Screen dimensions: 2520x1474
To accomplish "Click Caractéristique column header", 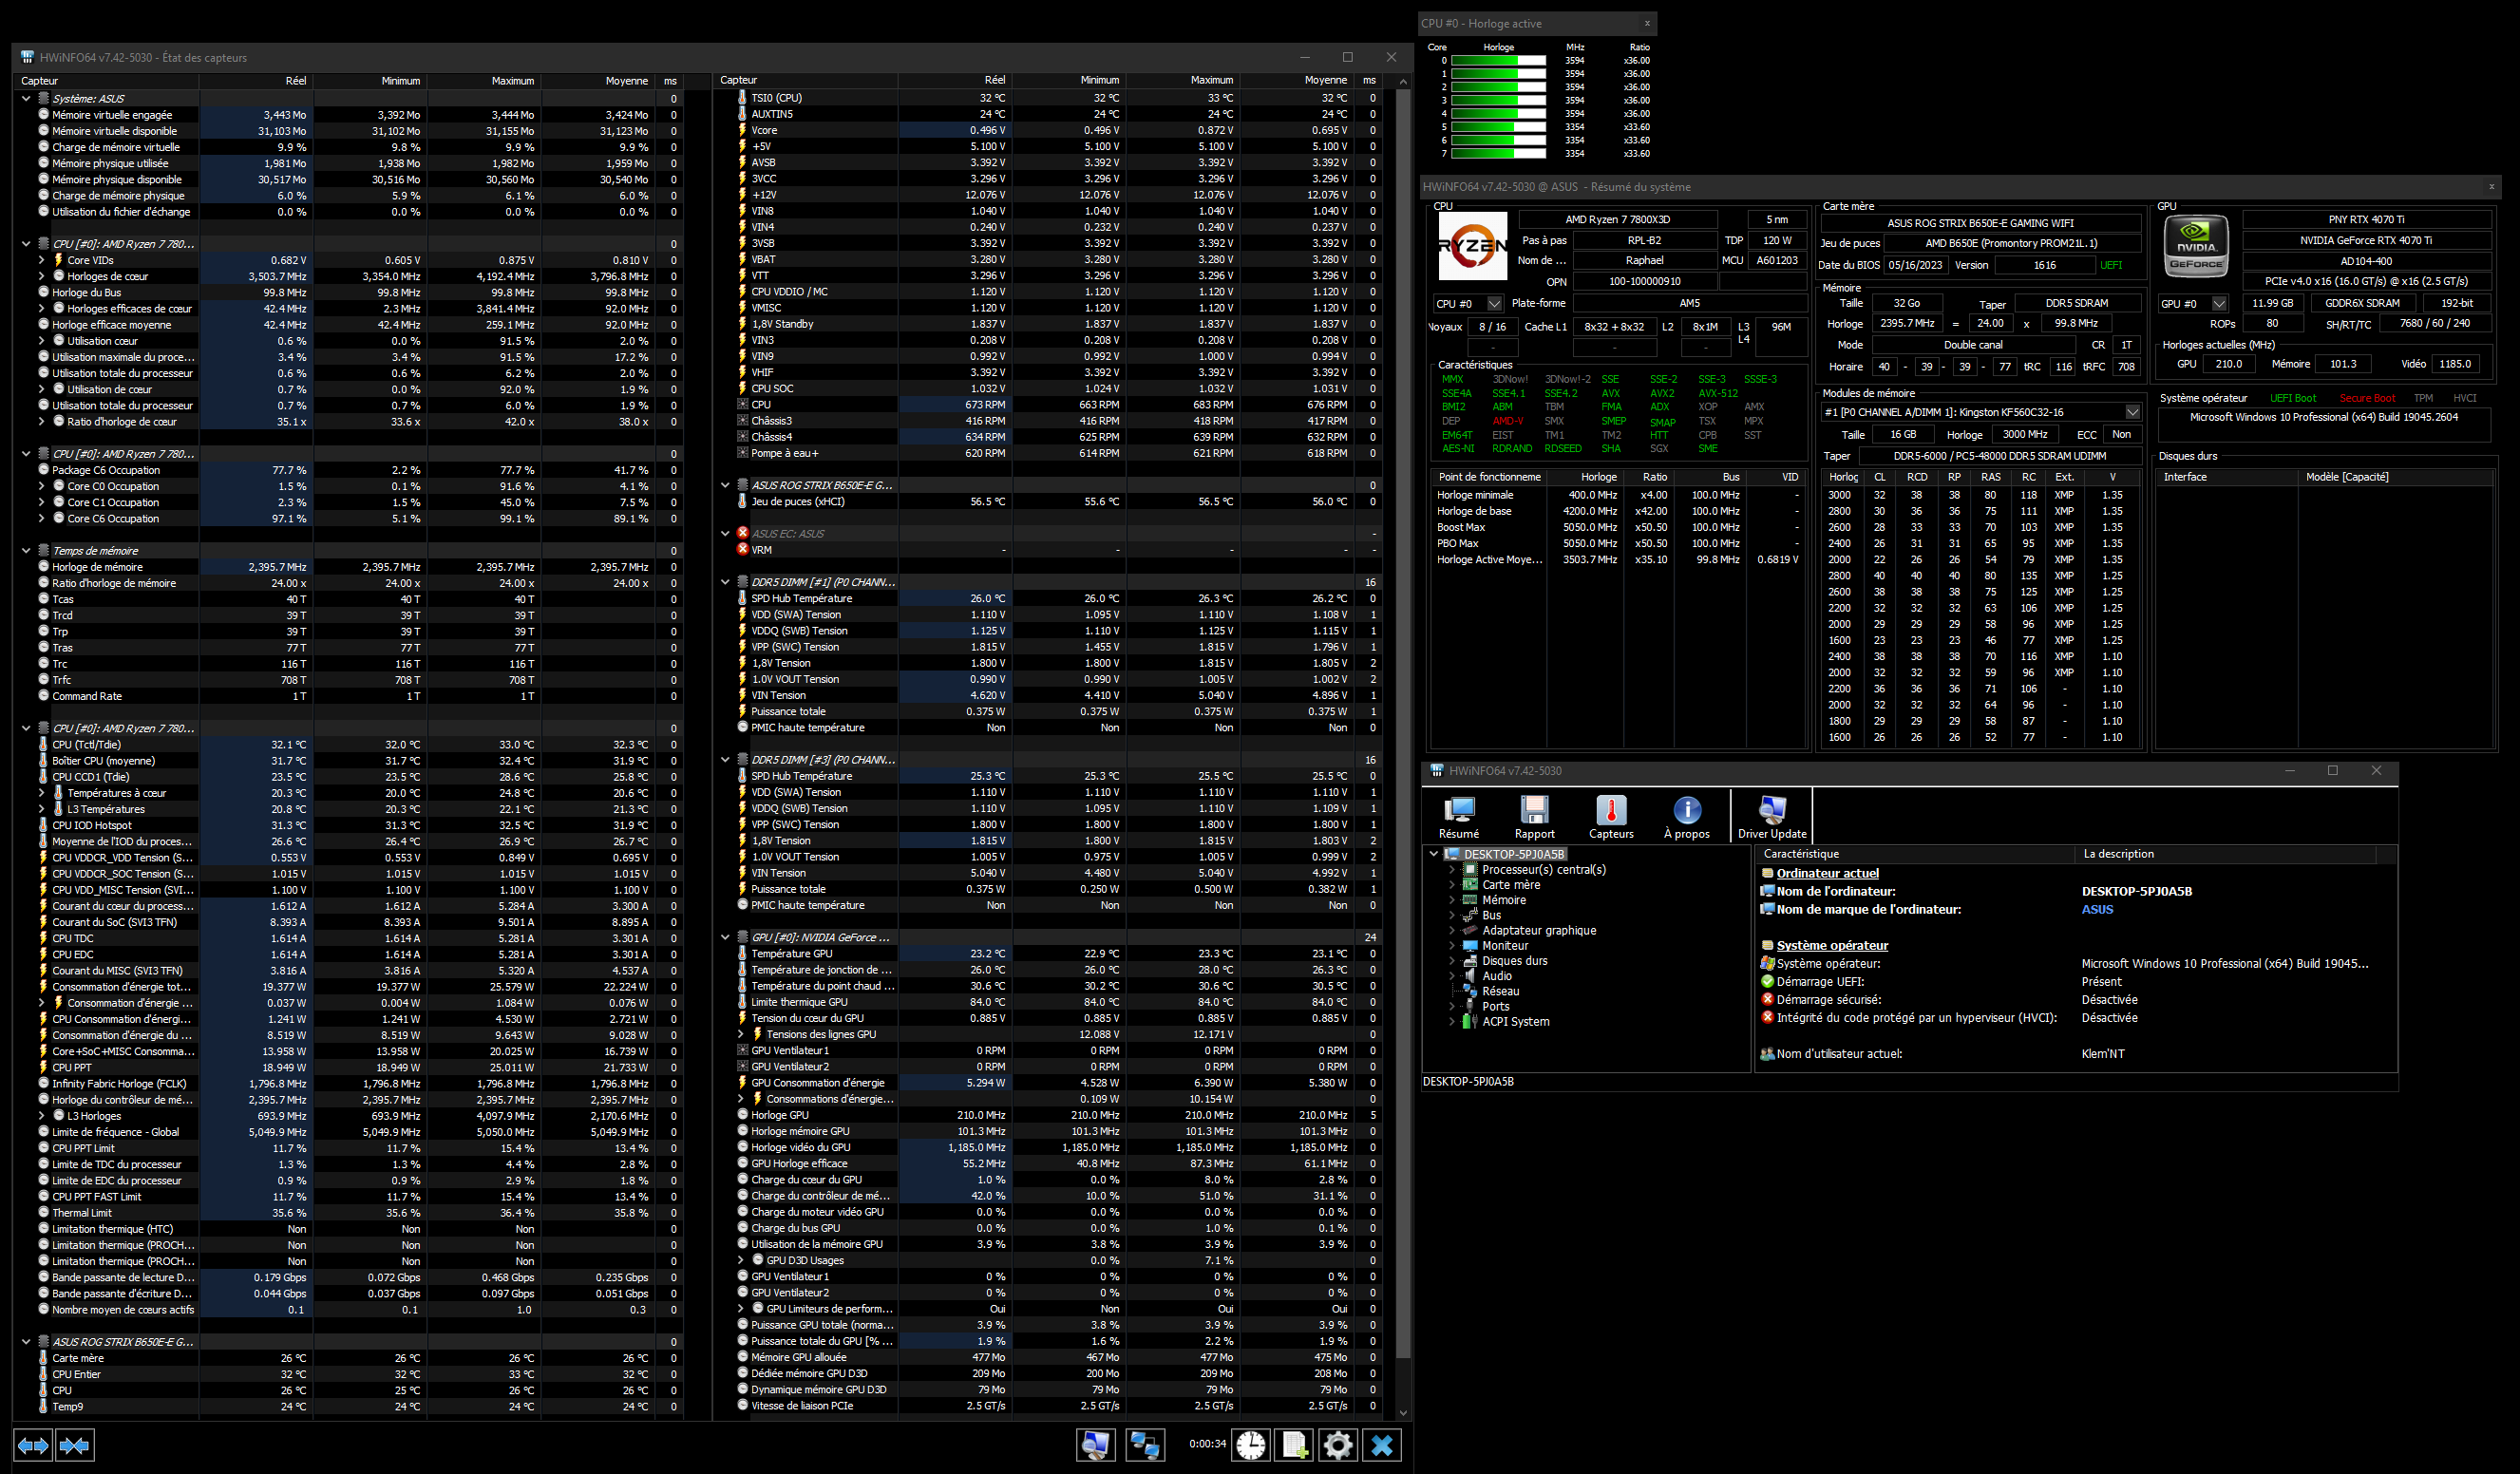I will pyautogui.click(x=1915, y=854).
